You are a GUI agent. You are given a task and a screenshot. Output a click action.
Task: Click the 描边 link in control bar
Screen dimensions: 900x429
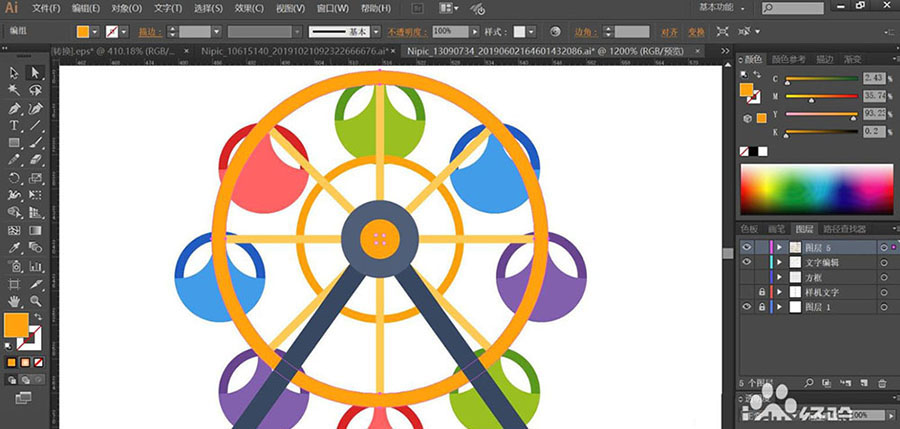point(150,32)
